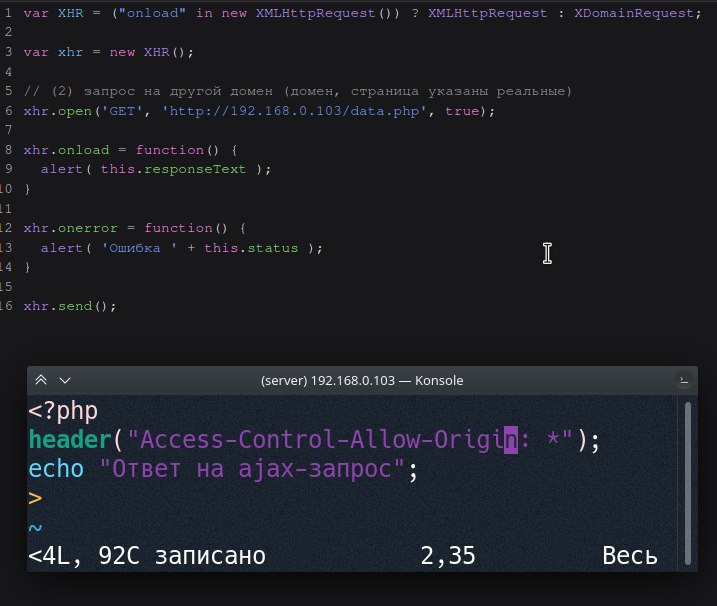Click the keep-below chevron icon in Konsole titlebar
Image resolution: width=717 pixels, height=606 pixels.
tap(65, 381)
